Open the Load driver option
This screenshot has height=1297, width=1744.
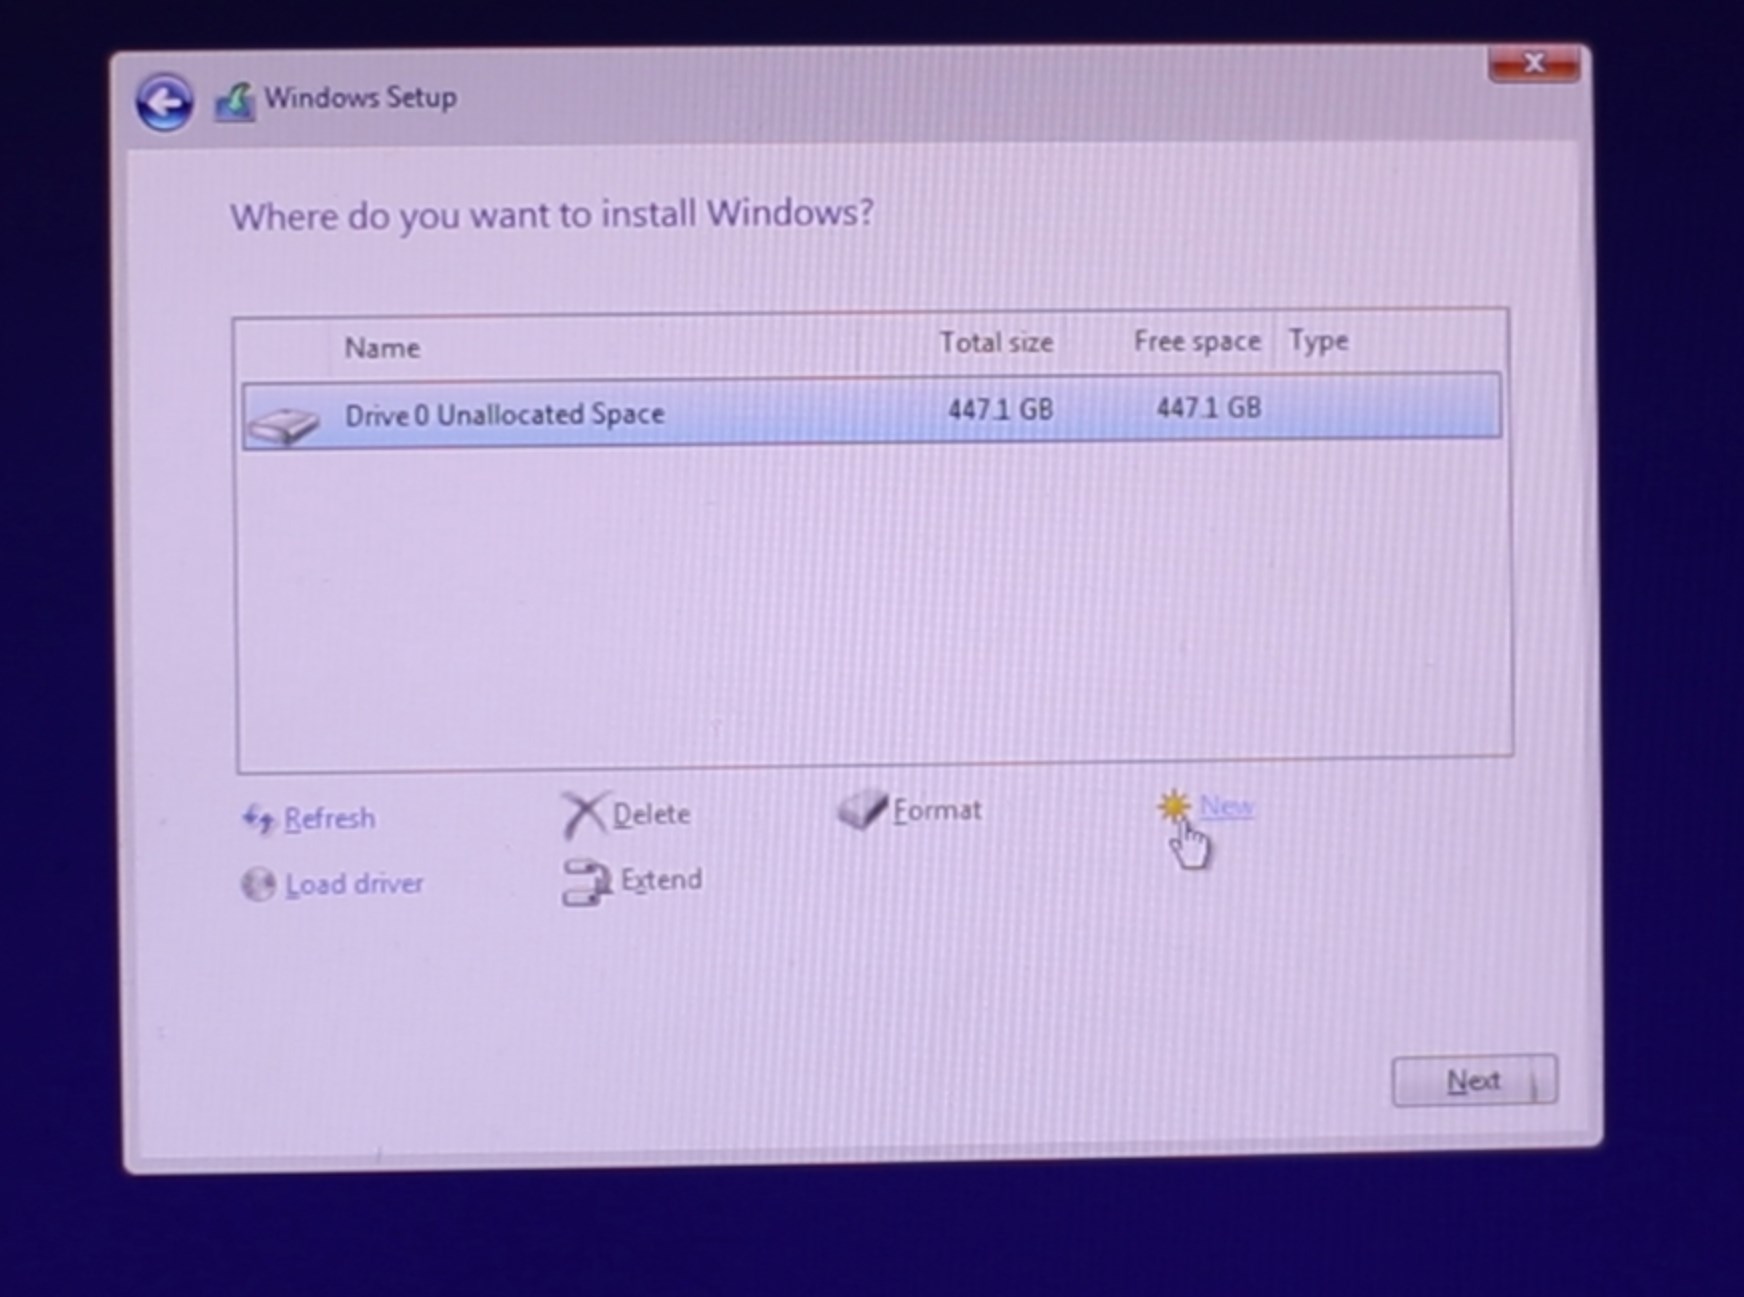[354, 884]
